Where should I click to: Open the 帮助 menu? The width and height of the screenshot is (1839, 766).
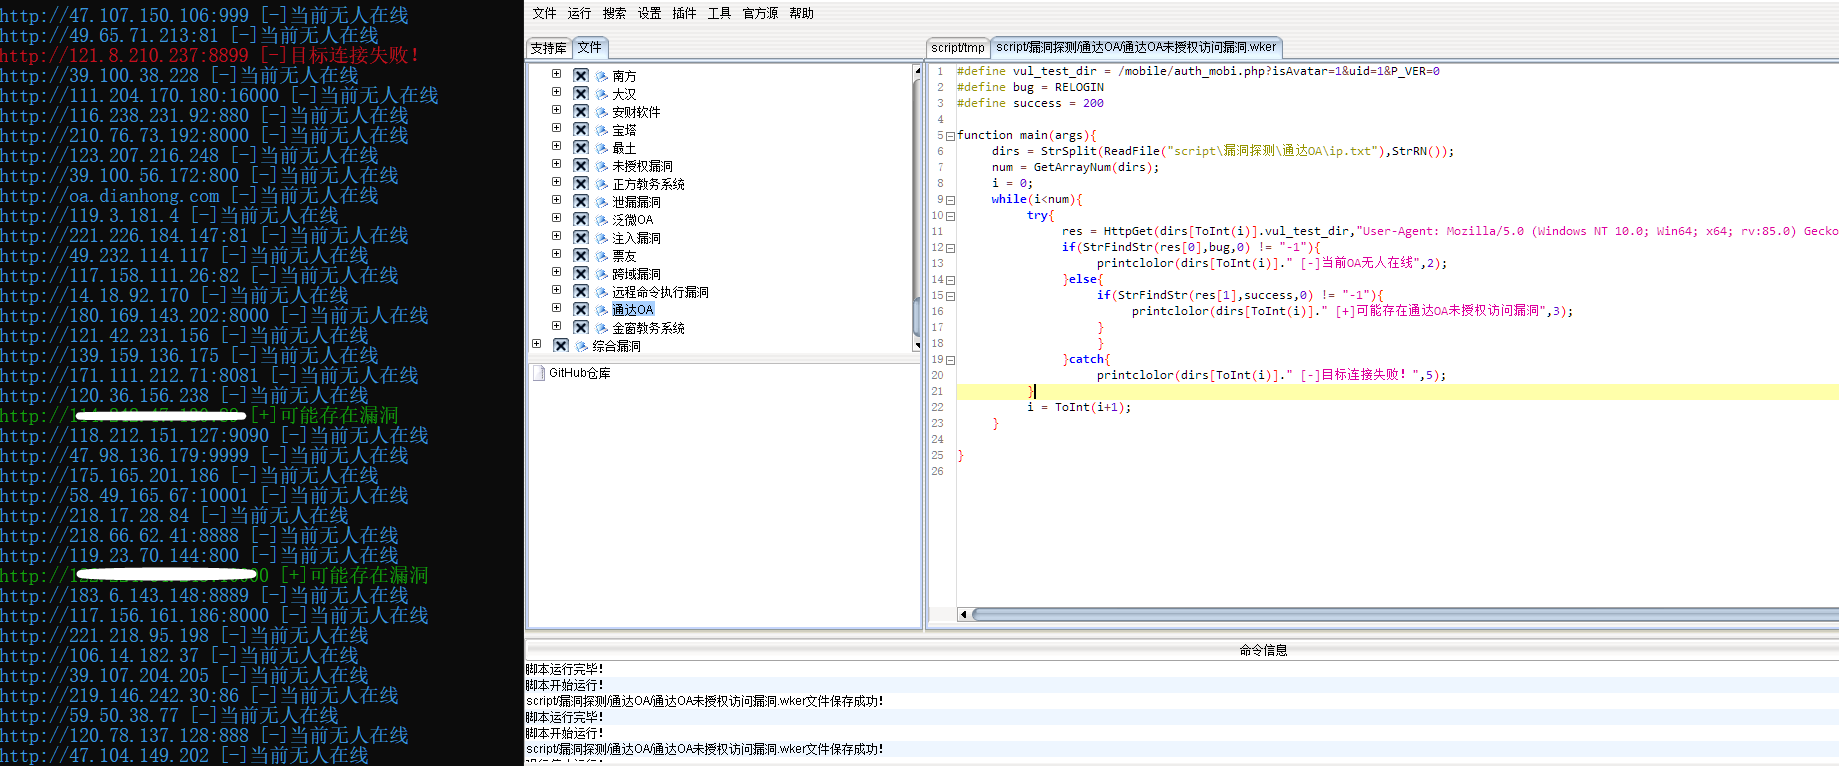[801, 13]
